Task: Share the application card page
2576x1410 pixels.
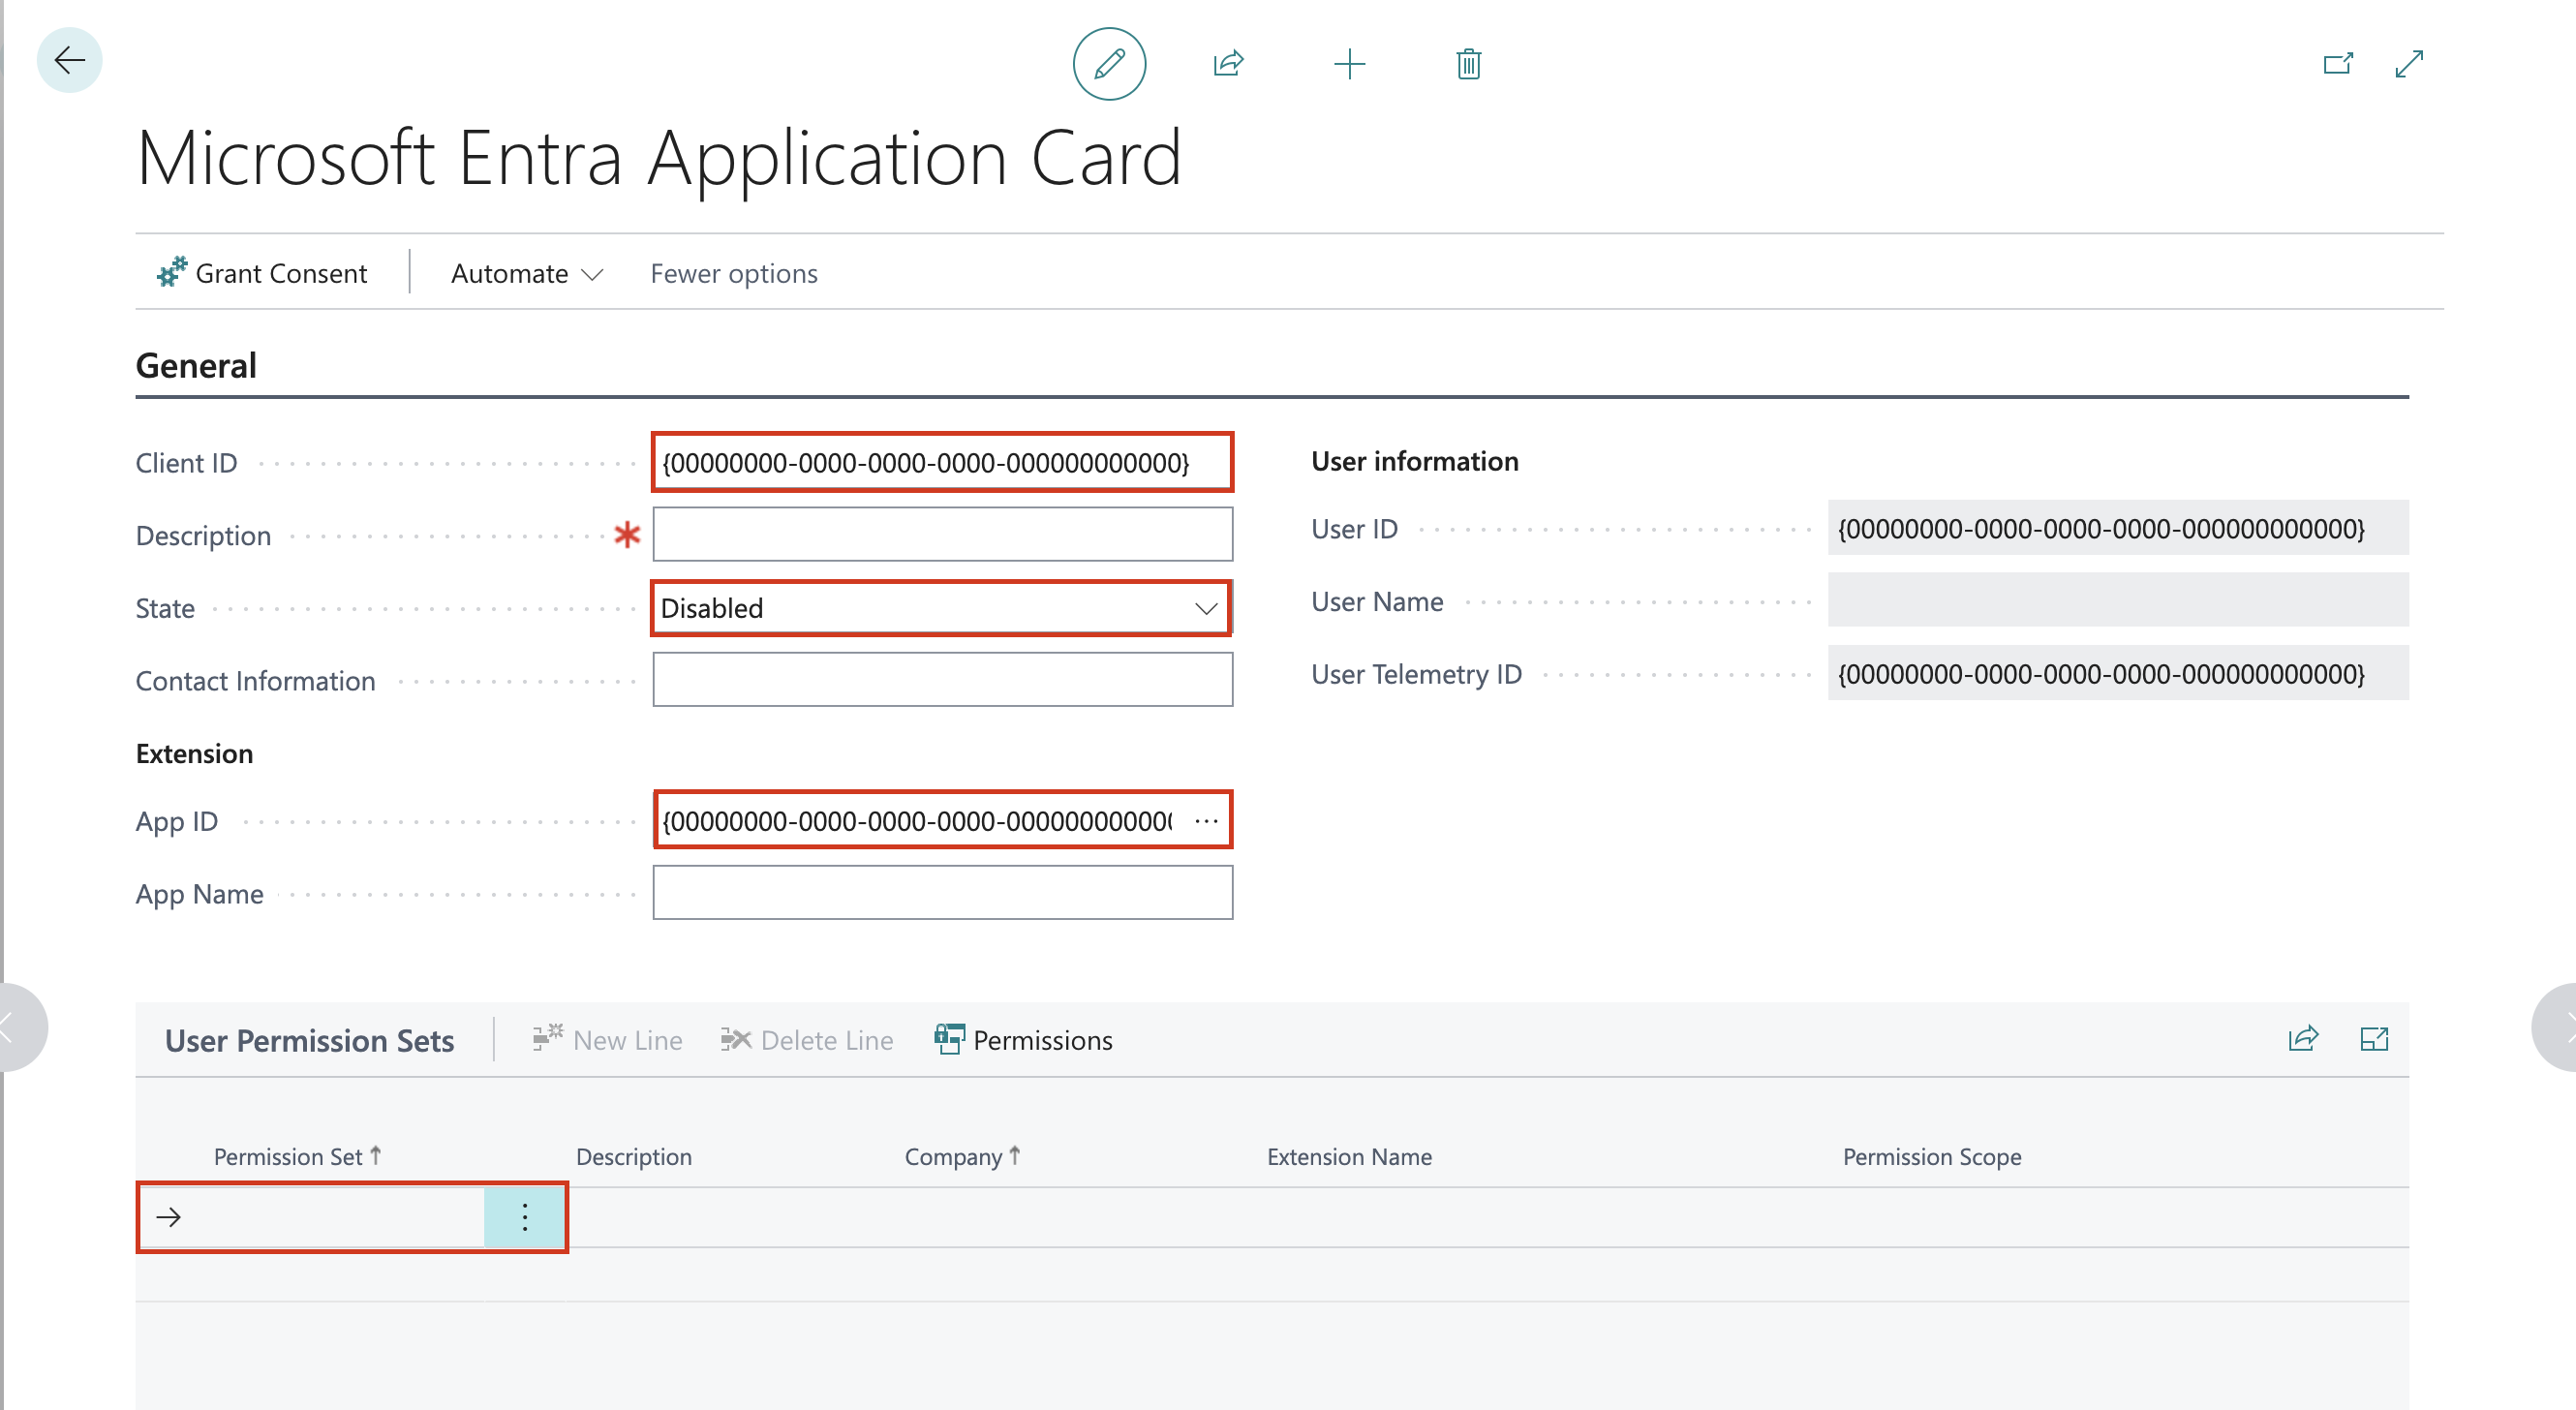Action: click(1227, 63)
